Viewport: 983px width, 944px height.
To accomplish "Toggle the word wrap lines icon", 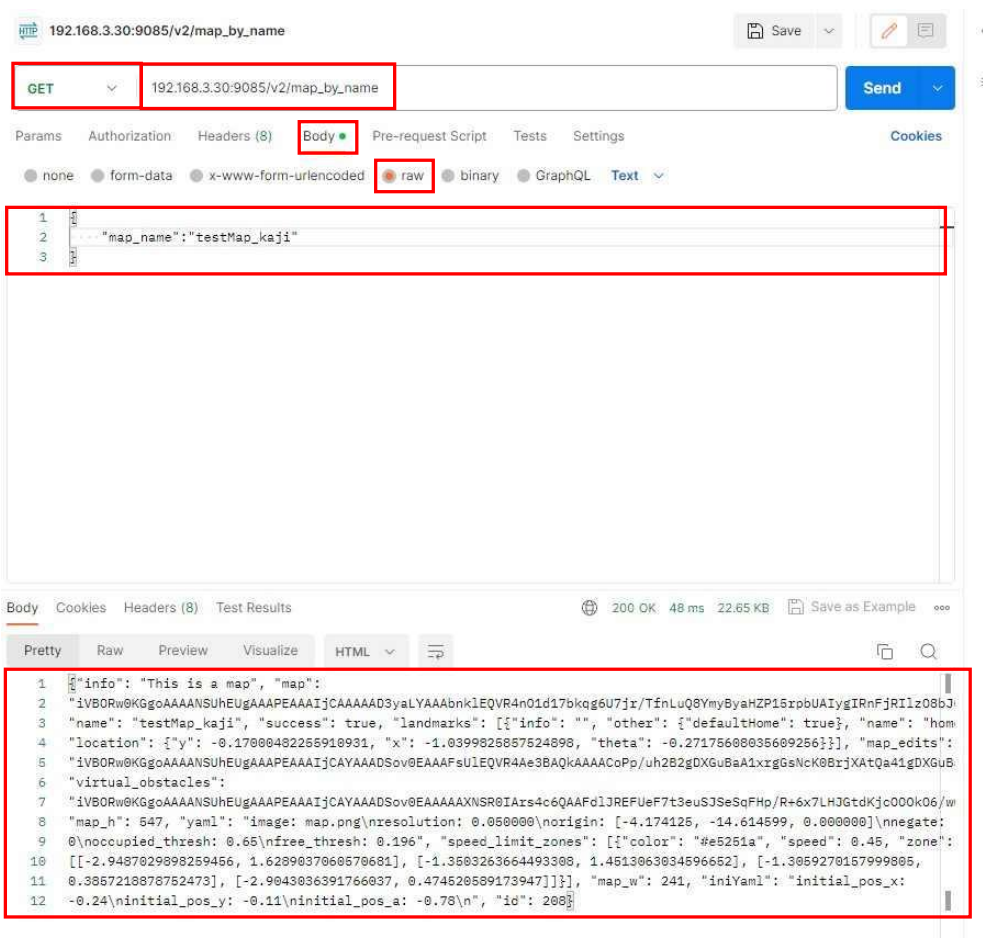I will (x=435, y=651).
